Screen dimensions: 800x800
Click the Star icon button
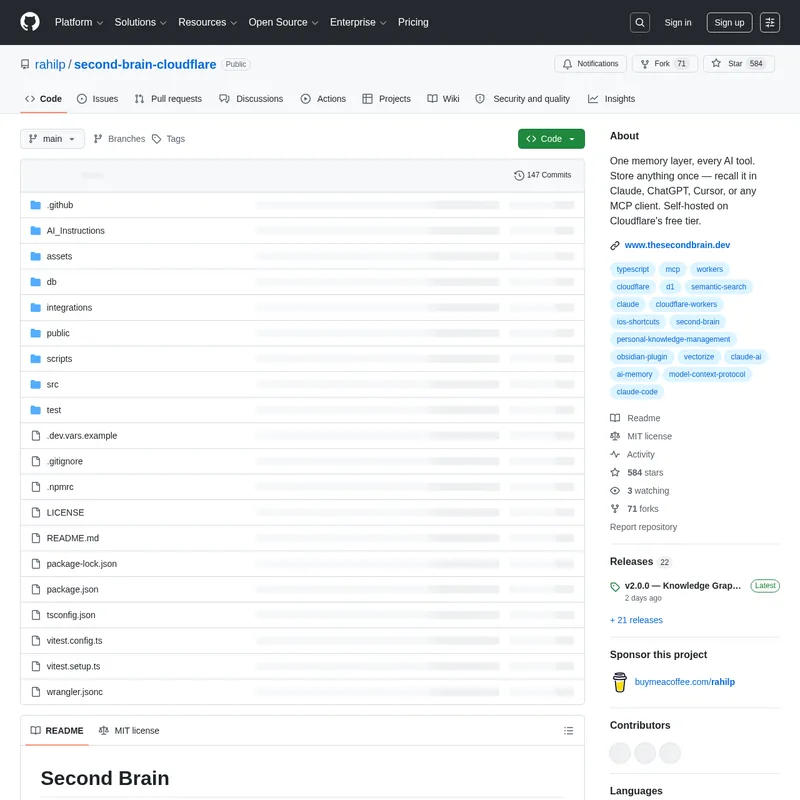(x=738, y=64)
